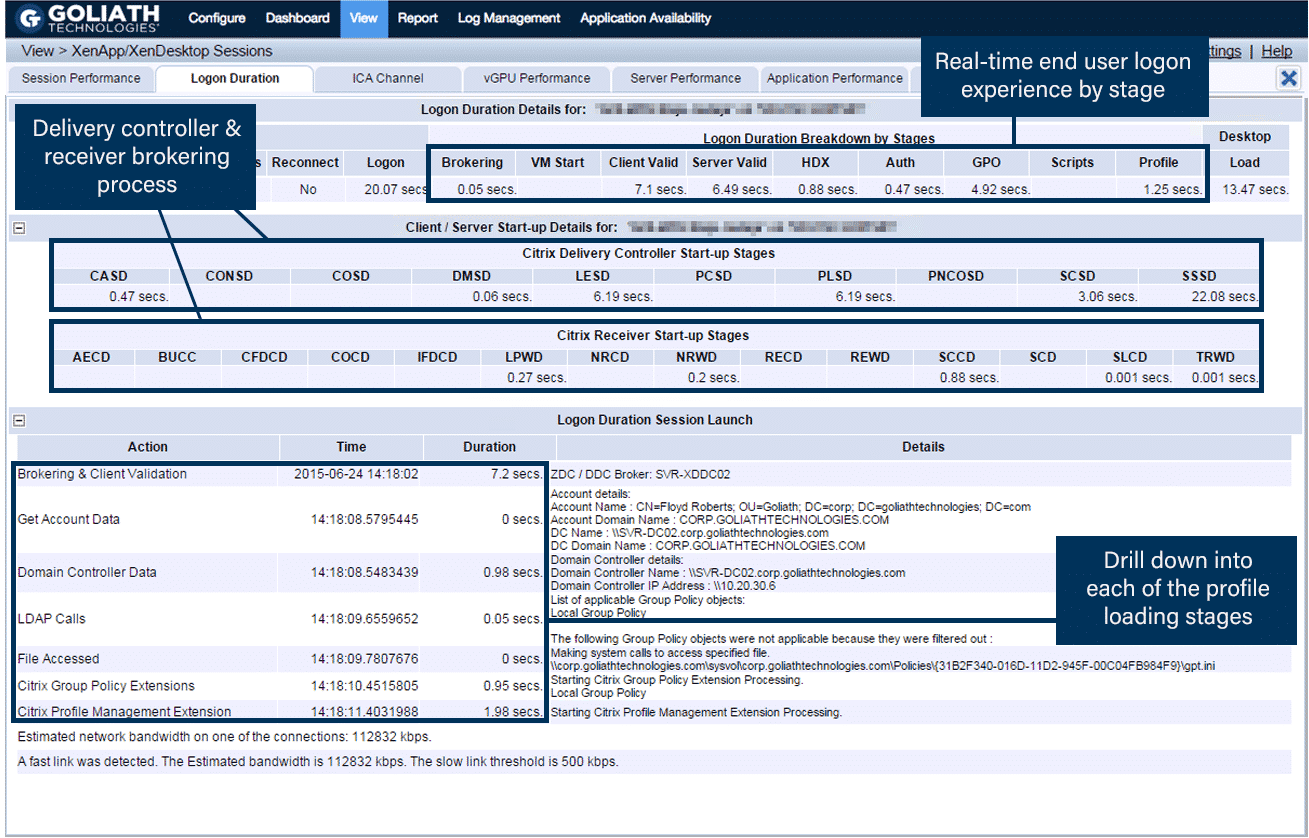Open the Log Management menu
The height and width of the screenshot is (838, 1309).
point(509,18)
